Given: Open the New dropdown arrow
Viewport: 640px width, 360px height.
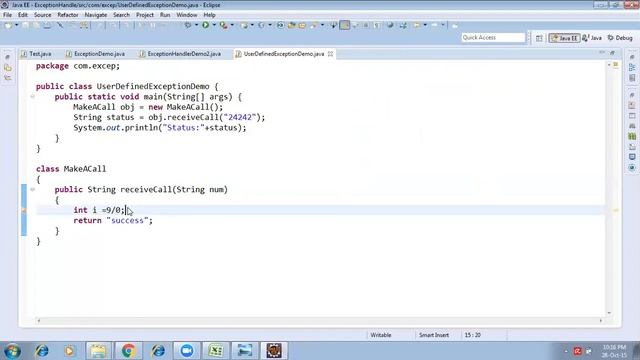Looking at the screenshot, I should point(17,25).
